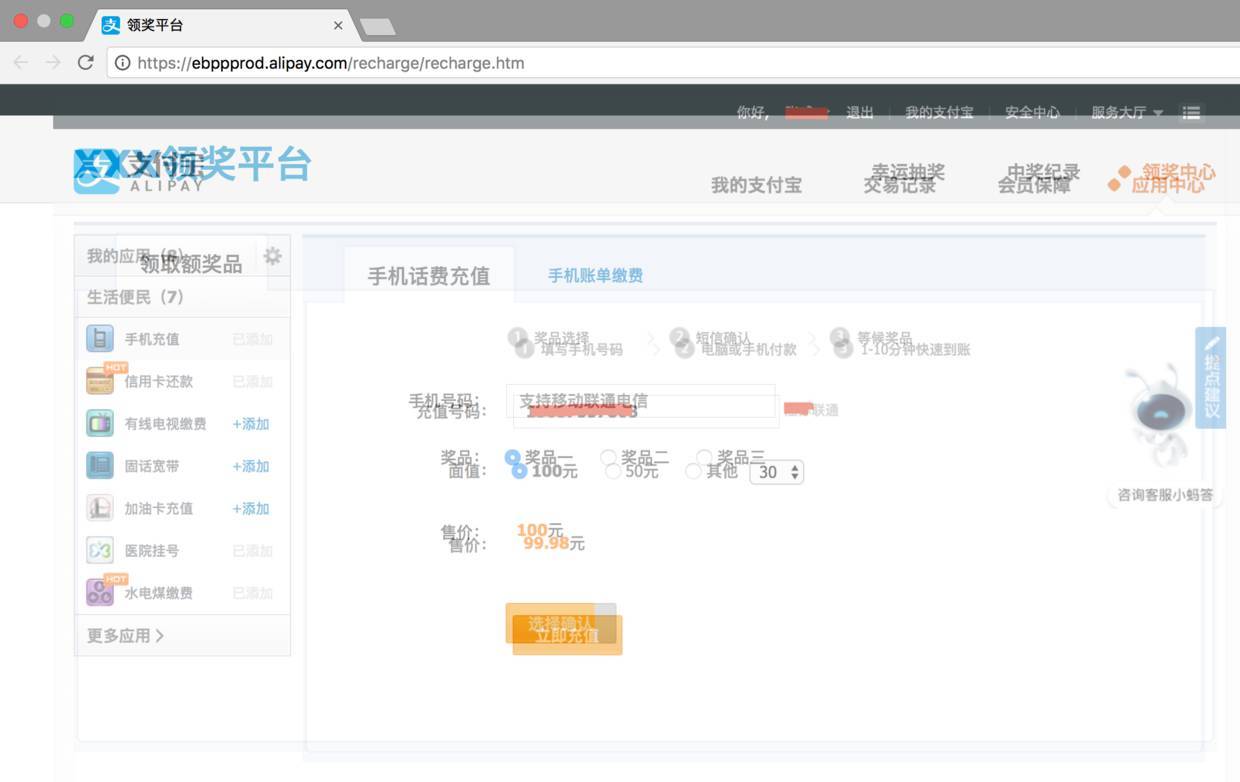
Task: Open the 固话宽带 broadband icon
Action: coord(100,466)
